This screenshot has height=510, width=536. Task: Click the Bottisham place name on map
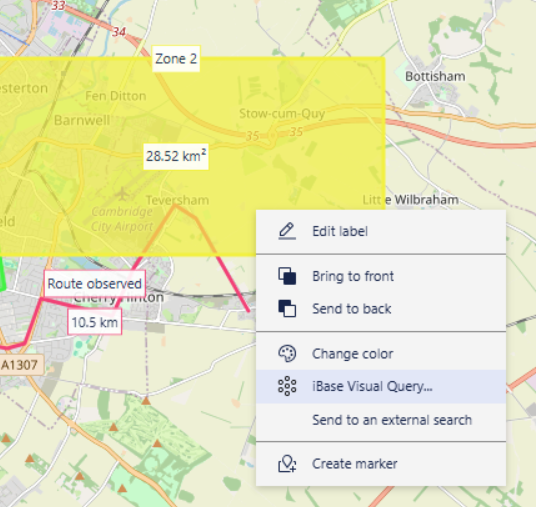tap(435, 76)
